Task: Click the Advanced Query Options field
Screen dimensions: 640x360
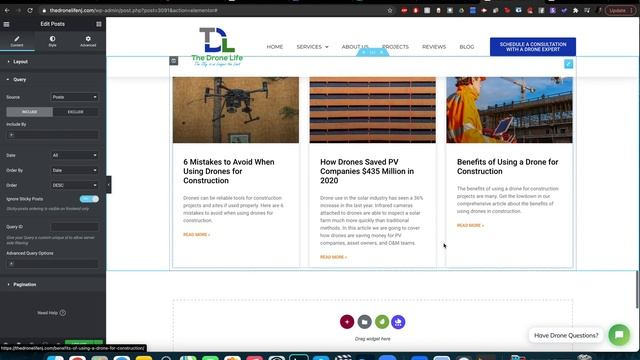Action: click(53, 264)
